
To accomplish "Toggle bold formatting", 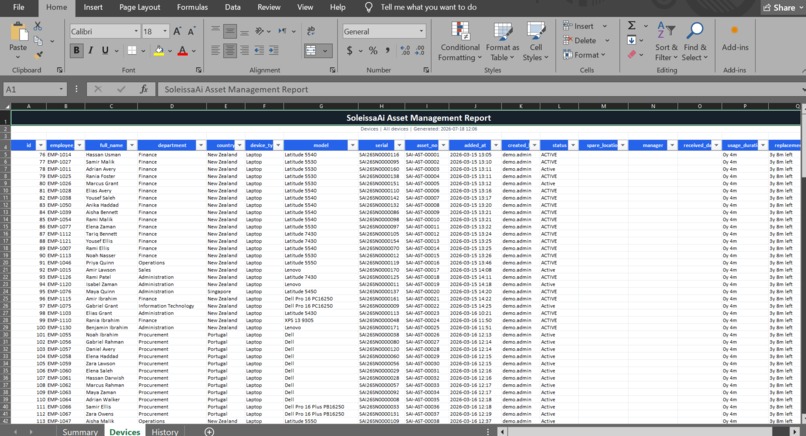I will (77, 50).
